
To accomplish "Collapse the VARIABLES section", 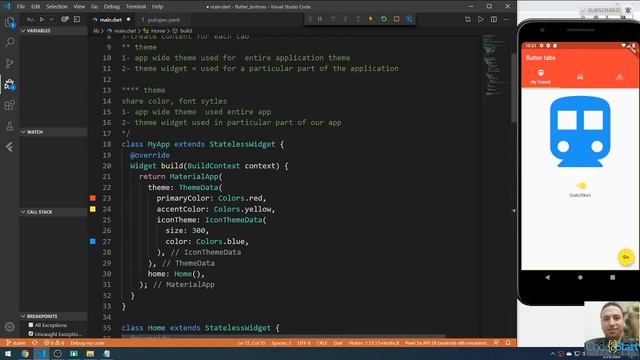I will pyautogui.click(x=53, y=31).
